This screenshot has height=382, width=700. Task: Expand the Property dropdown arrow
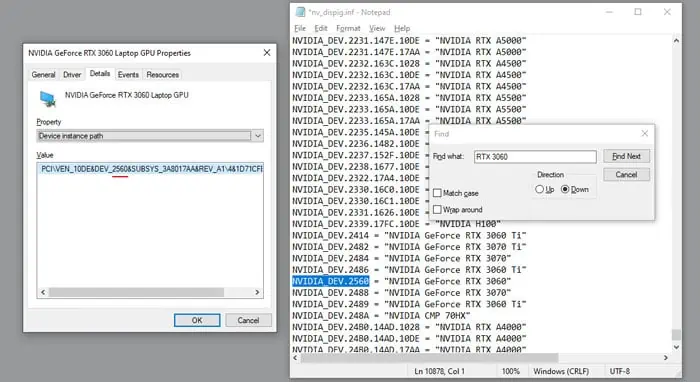[258, 136]
